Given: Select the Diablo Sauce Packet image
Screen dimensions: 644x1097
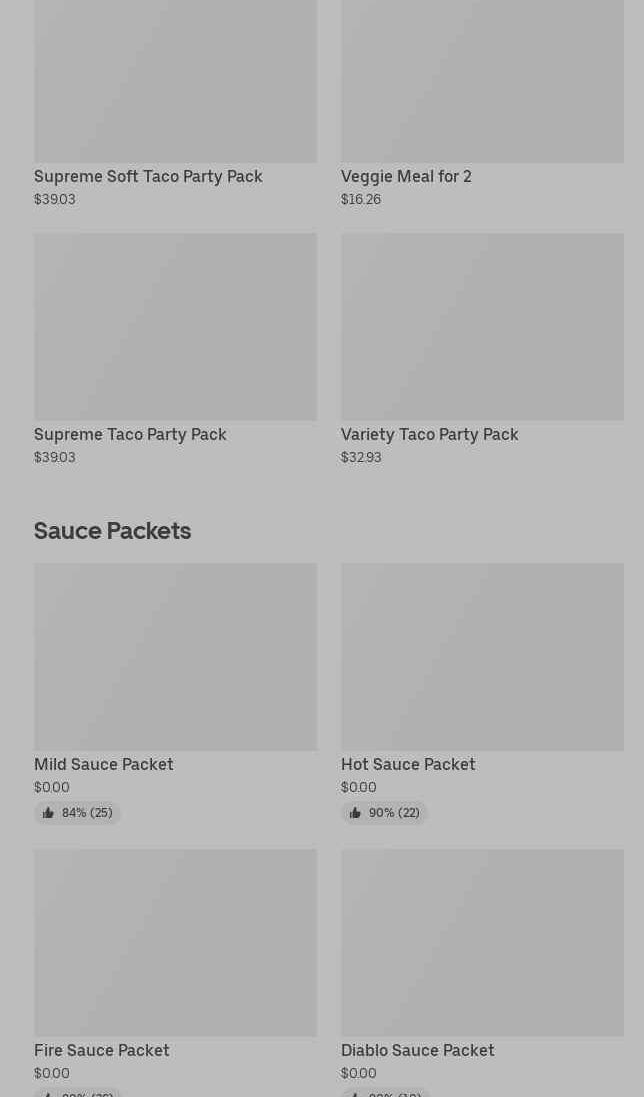Looking at the screenshot, I should pos(482,943).
